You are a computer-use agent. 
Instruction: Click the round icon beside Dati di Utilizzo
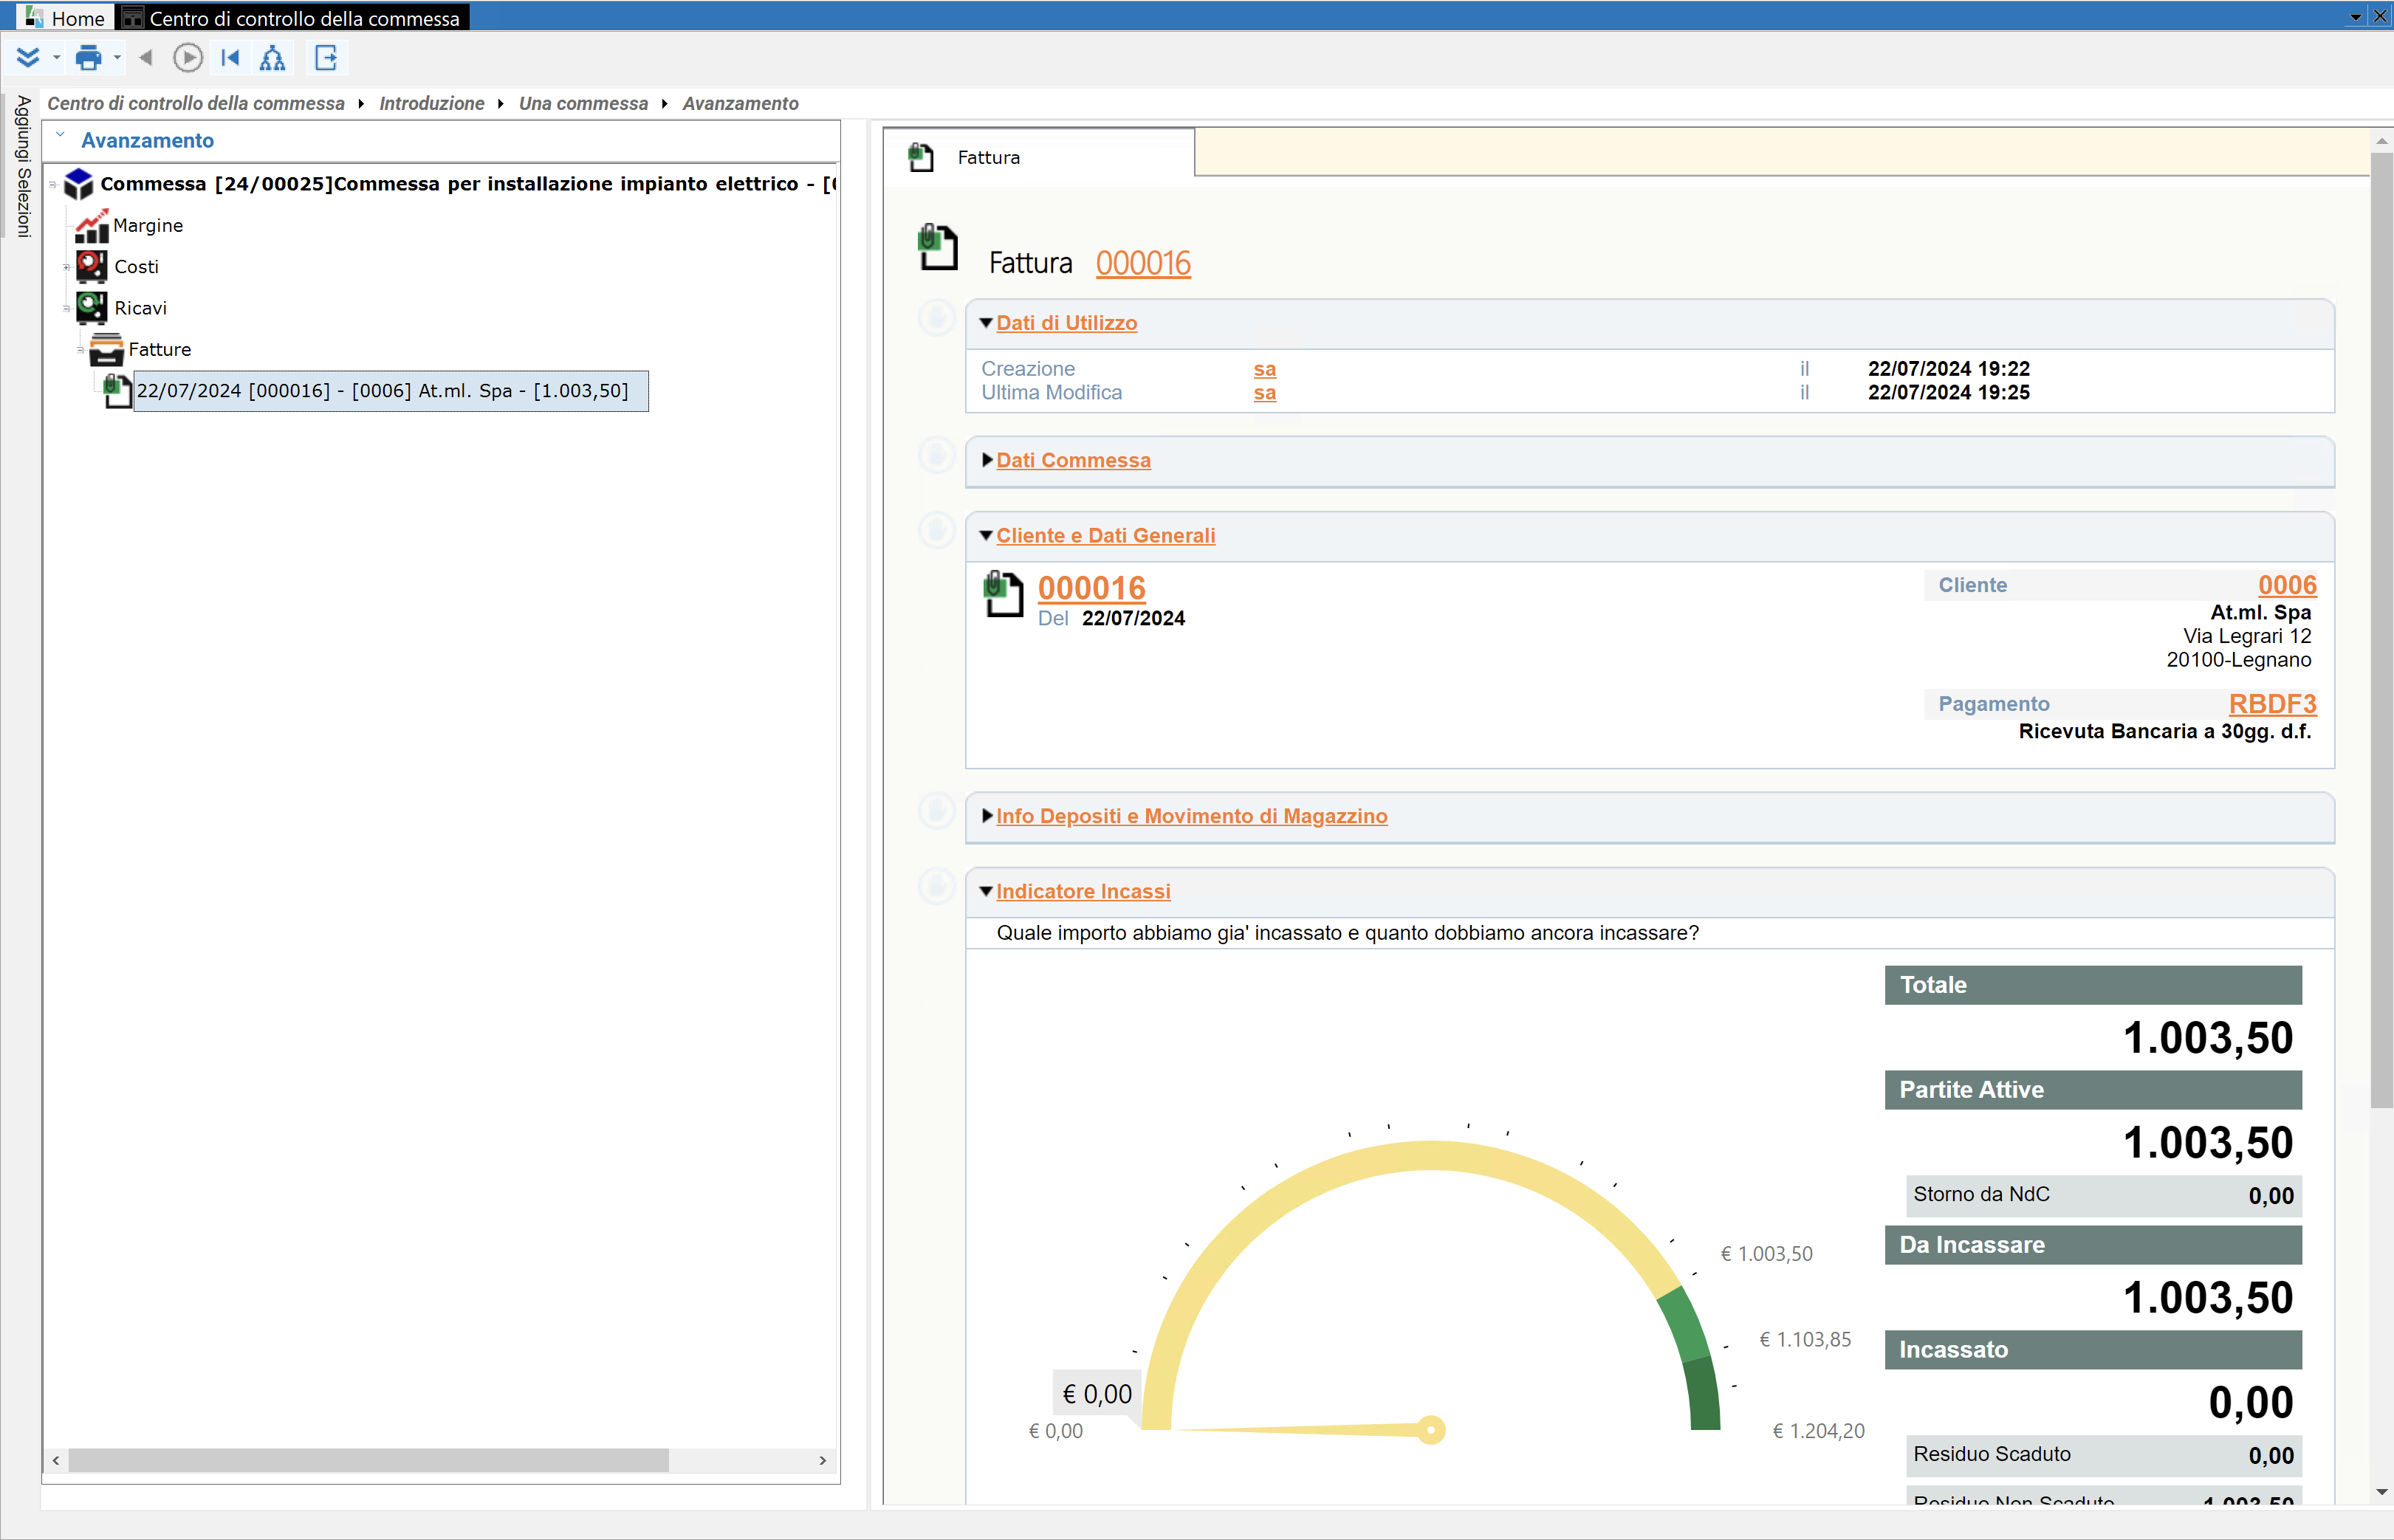point(937,318)
